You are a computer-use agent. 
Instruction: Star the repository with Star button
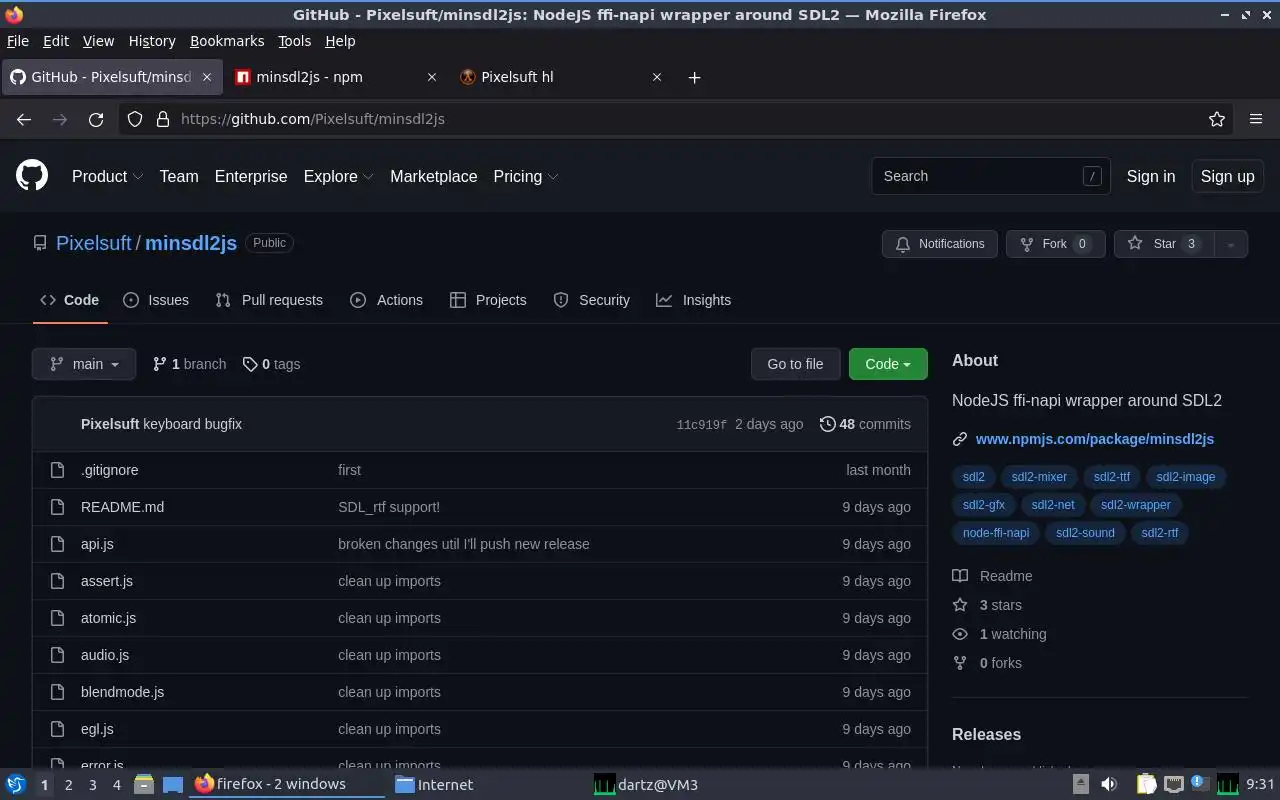click(1164, 244)
